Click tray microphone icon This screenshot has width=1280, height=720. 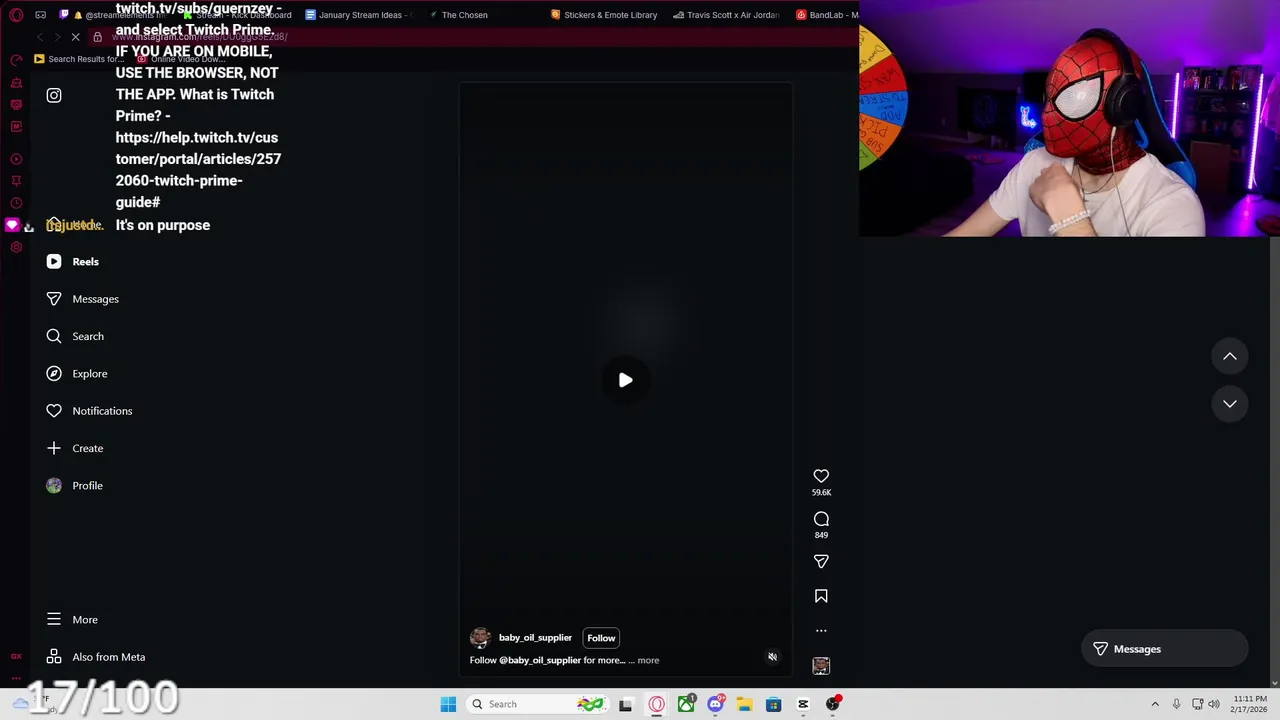coord(1176,704)
